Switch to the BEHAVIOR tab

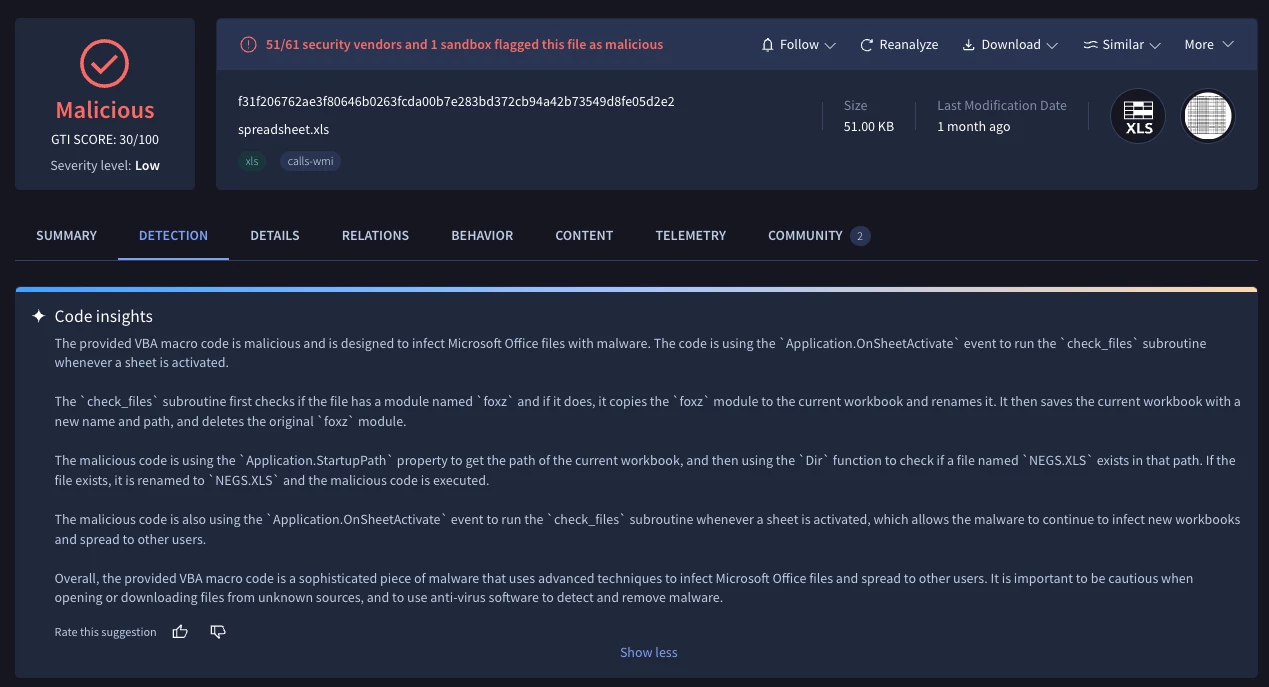pos(482,236)
